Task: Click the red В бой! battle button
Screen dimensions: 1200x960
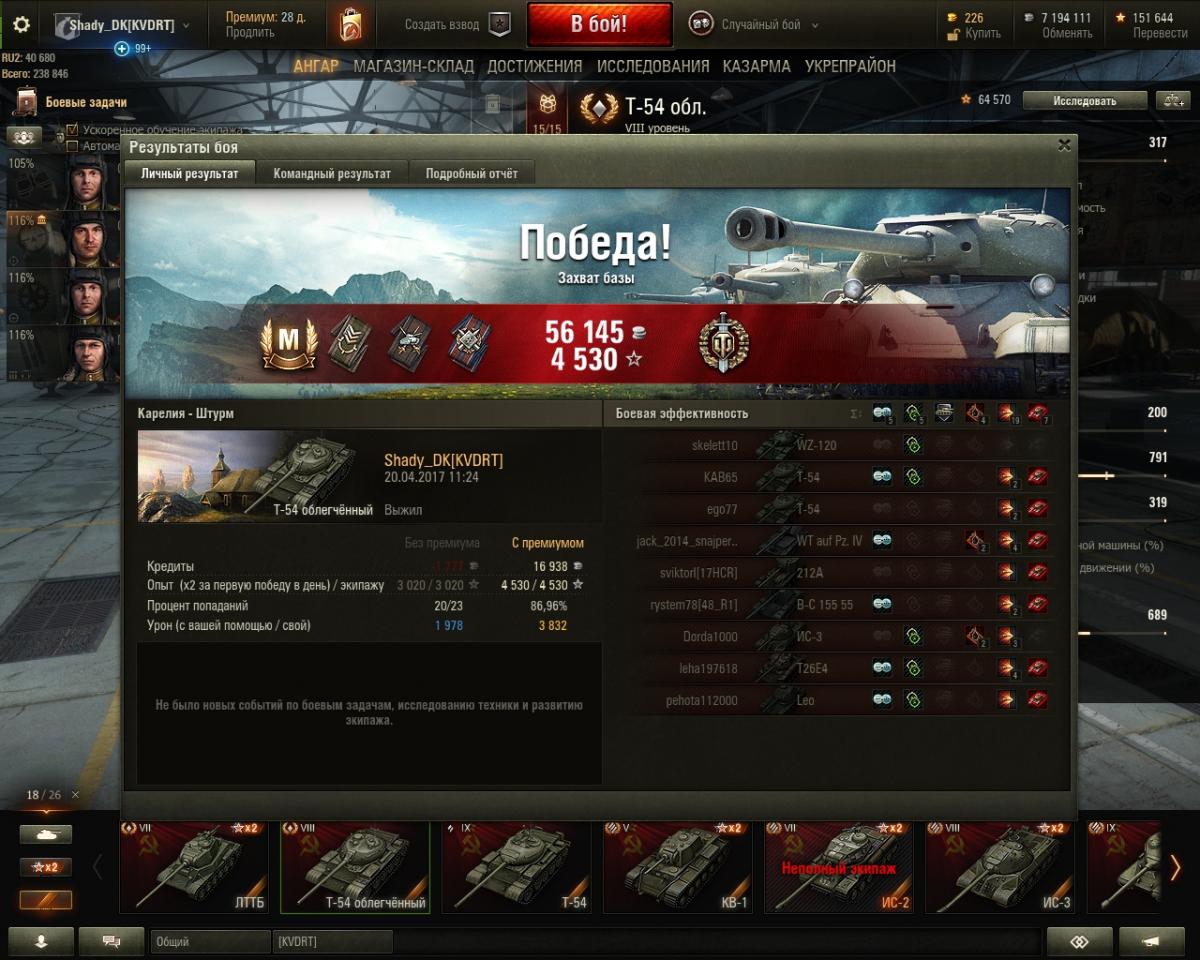Action: click(599, 25)
